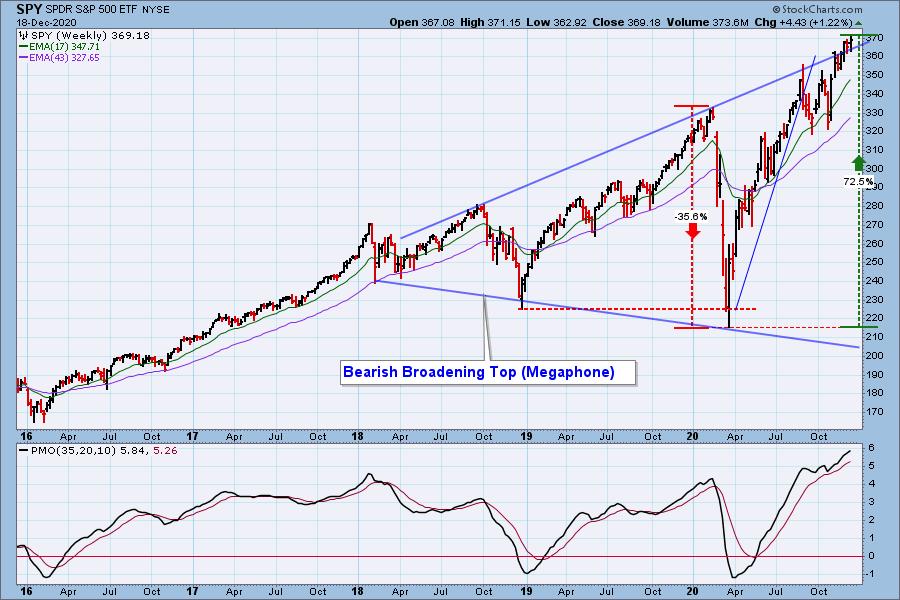Click the Open 367.08 value
This screenshot has width=900, height=600.
(422, 22)
